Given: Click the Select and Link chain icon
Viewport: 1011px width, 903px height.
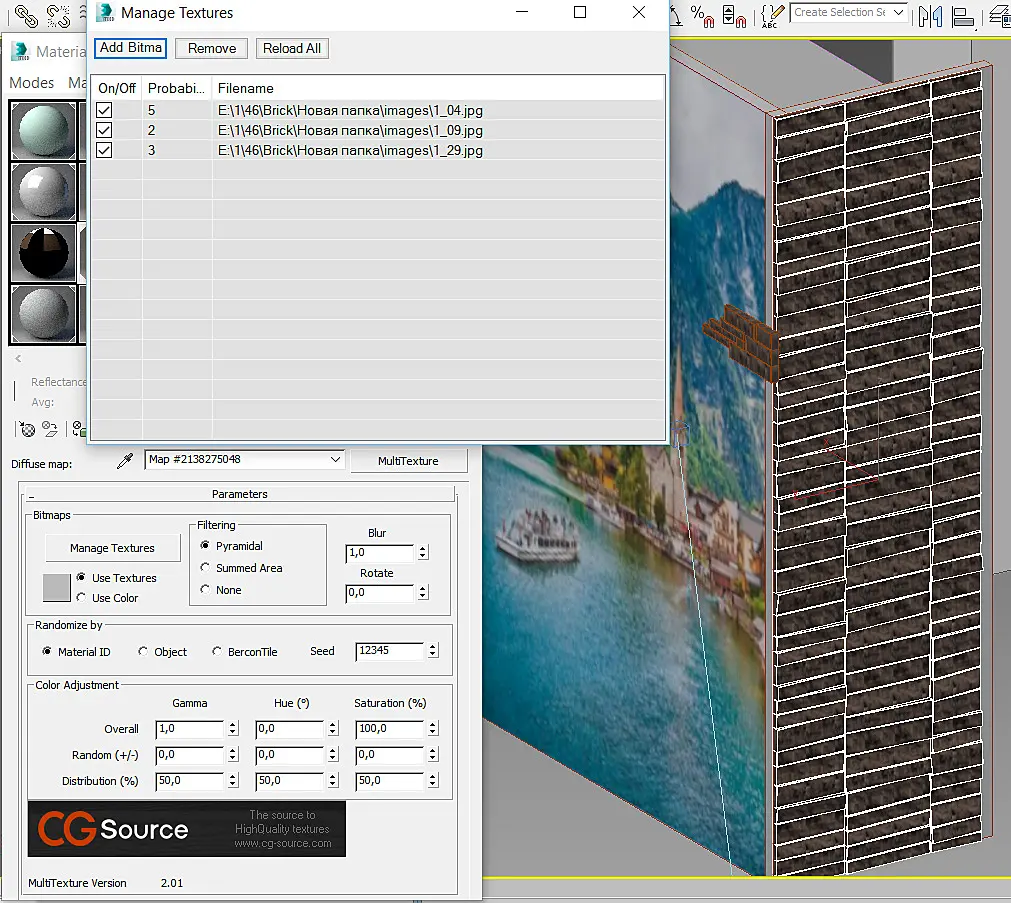Looking at the screenshot, I should coord(26,15).
